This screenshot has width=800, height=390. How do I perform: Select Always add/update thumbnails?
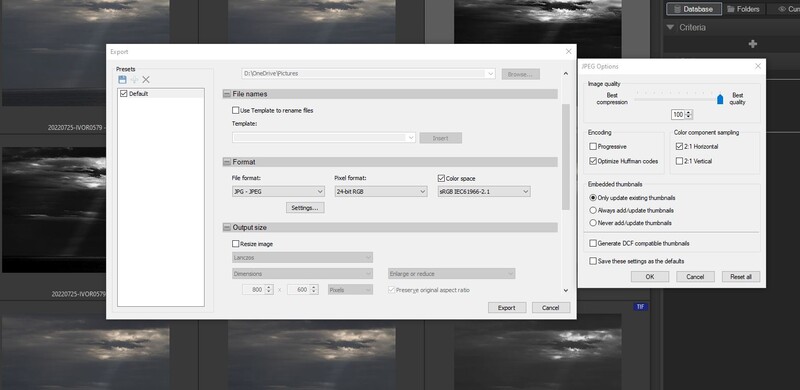tap(592, 210)
